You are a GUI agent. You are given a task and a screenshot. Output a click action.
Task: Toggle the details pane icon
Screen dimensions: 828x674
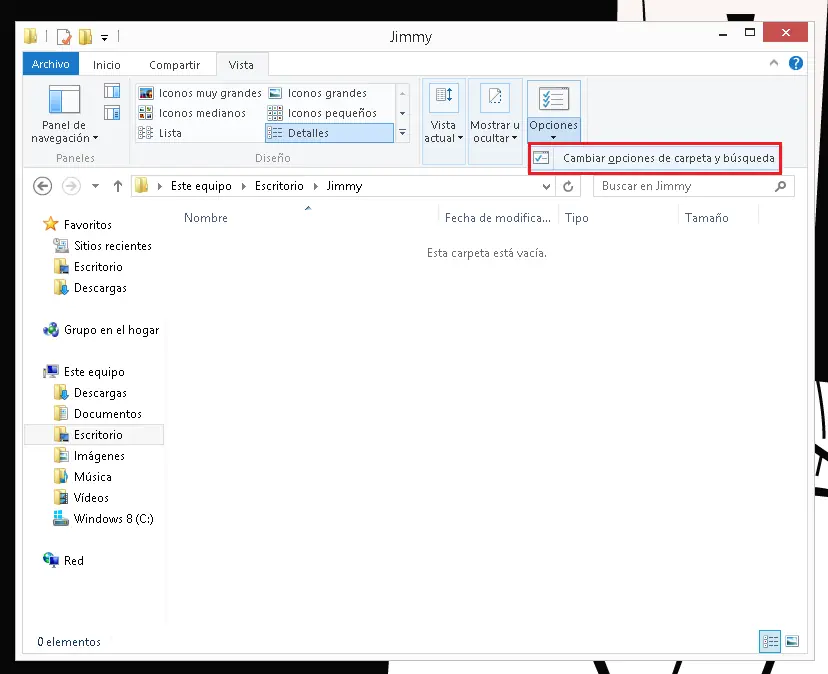(112, 113)
